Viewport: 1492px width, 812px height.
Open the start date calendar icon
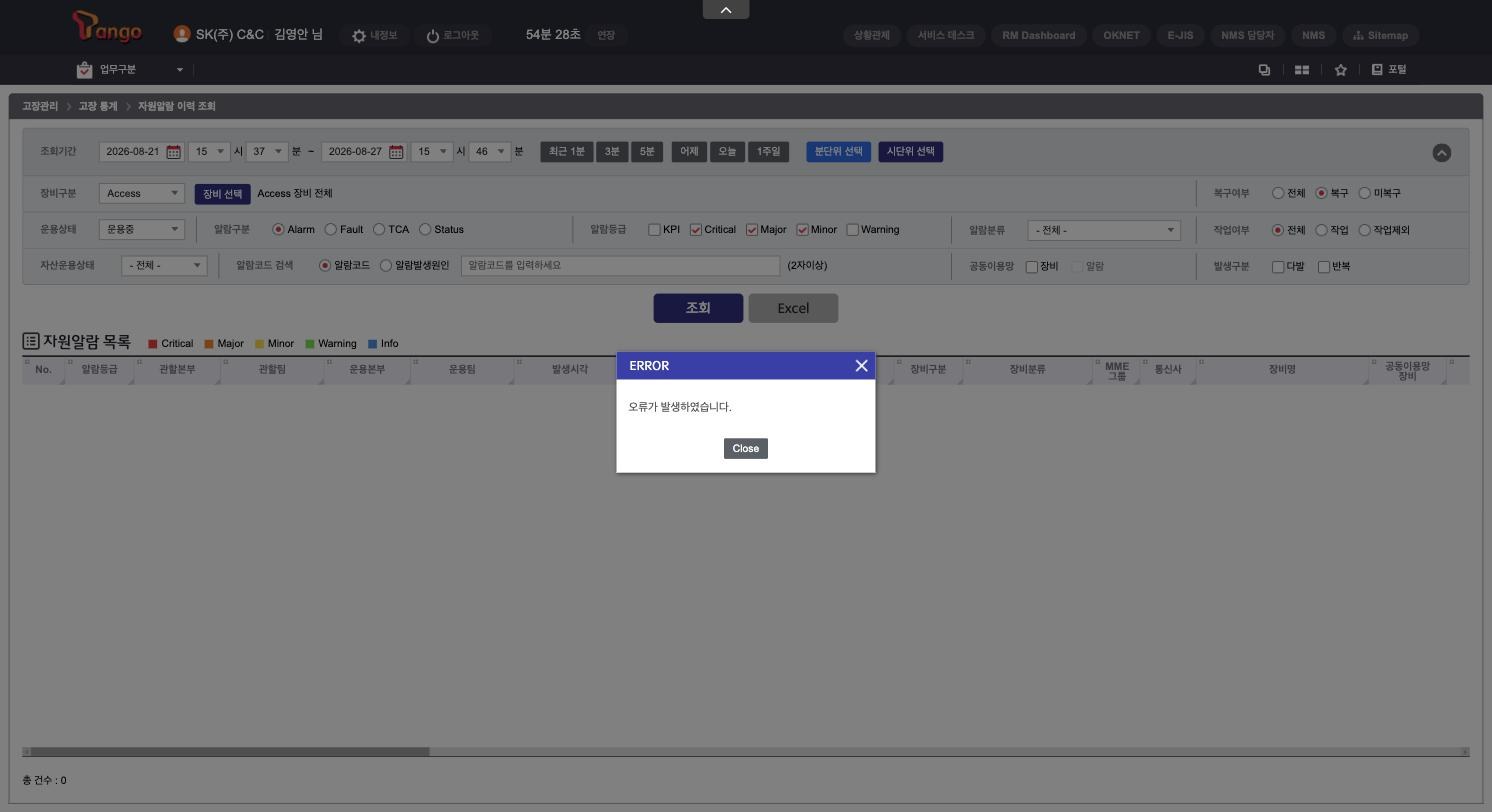(x=174, y=152)
